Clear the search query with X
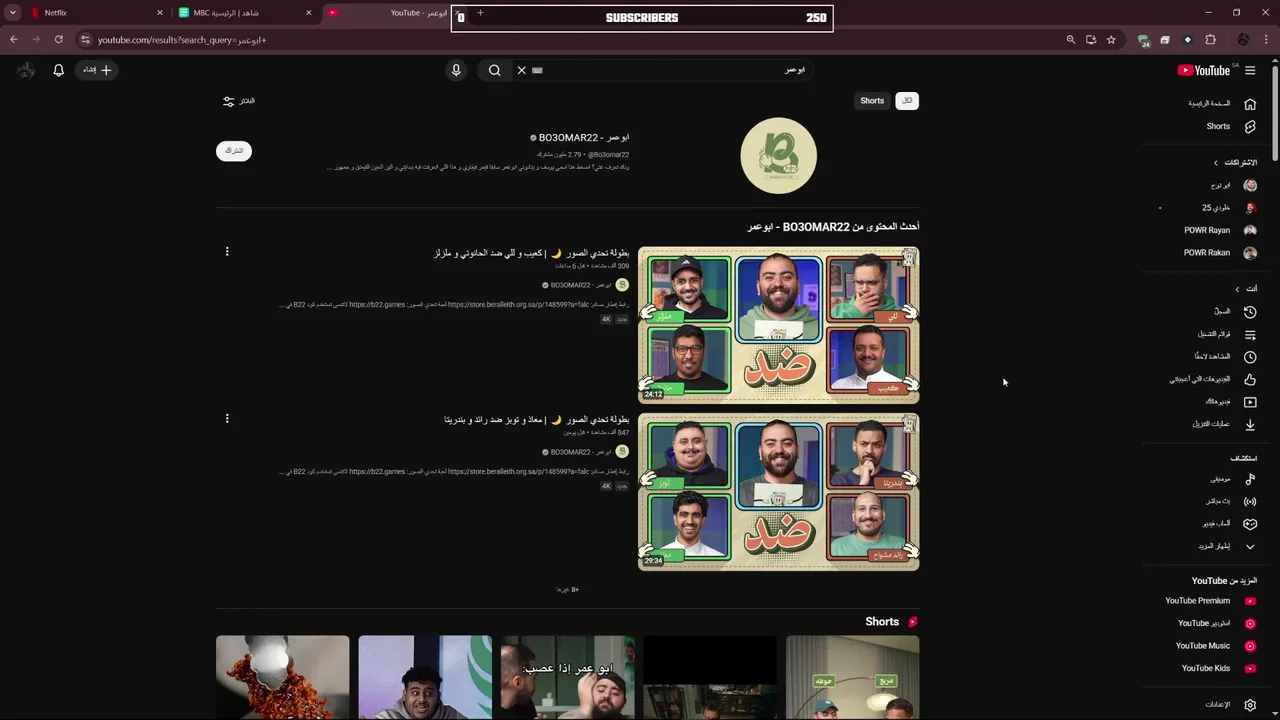 click(x=521, y=70)
